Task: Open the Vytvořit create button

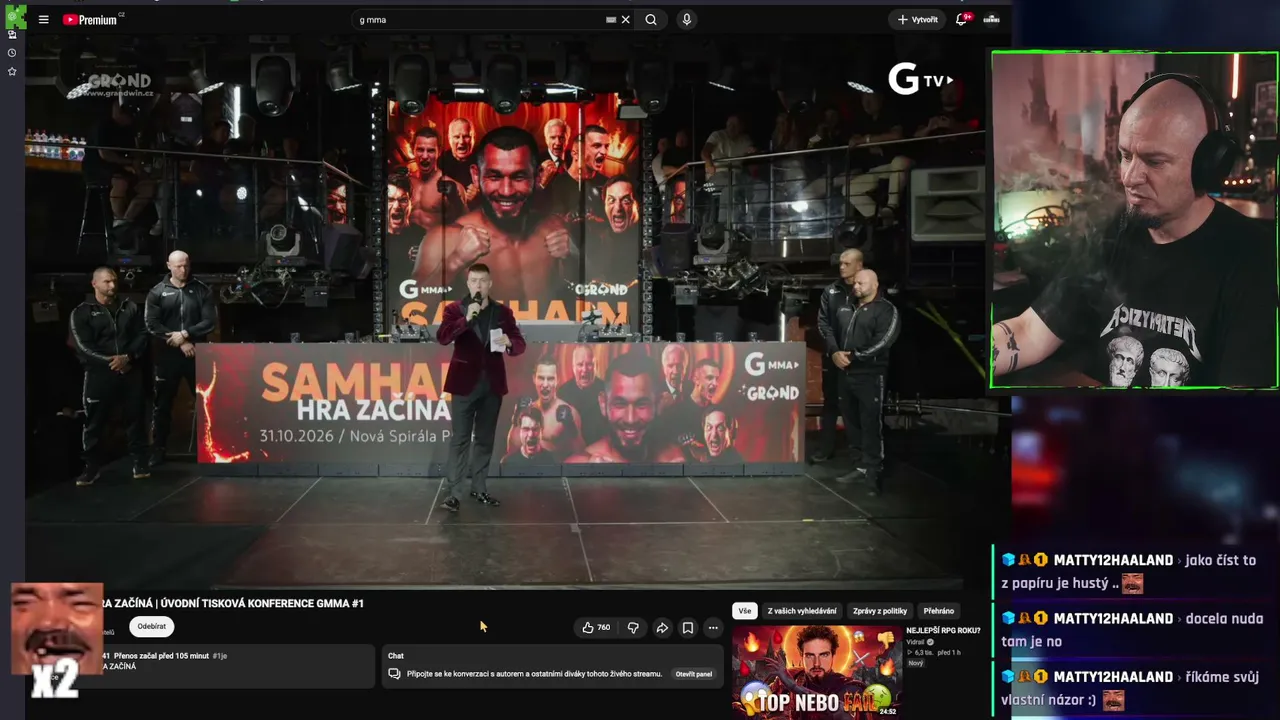Action: coord(917,19)
